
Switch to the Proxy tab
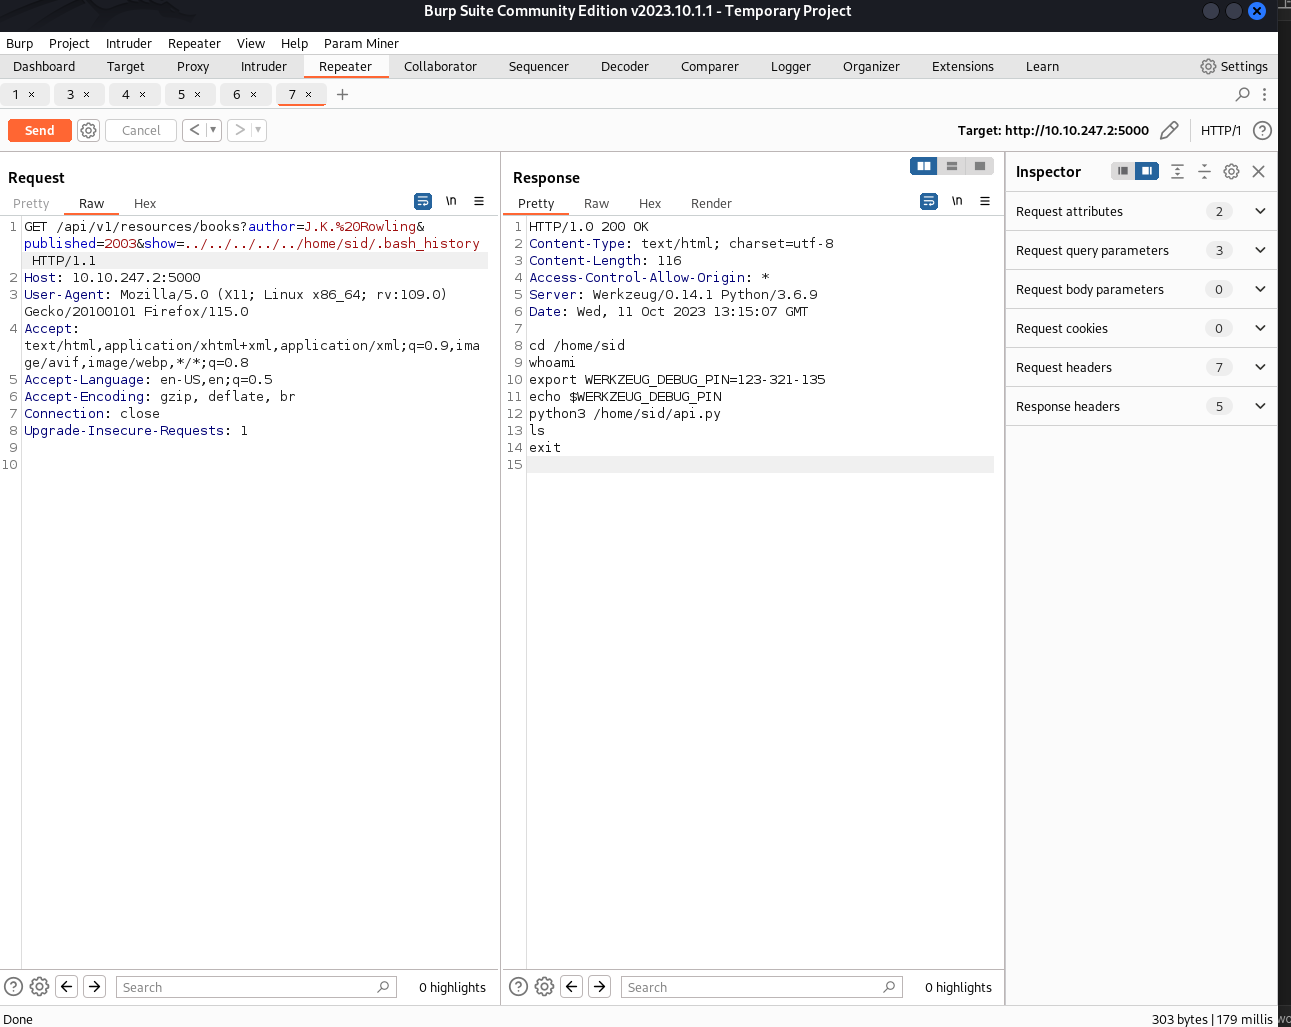pyautogui.click(x=193, y=66)
